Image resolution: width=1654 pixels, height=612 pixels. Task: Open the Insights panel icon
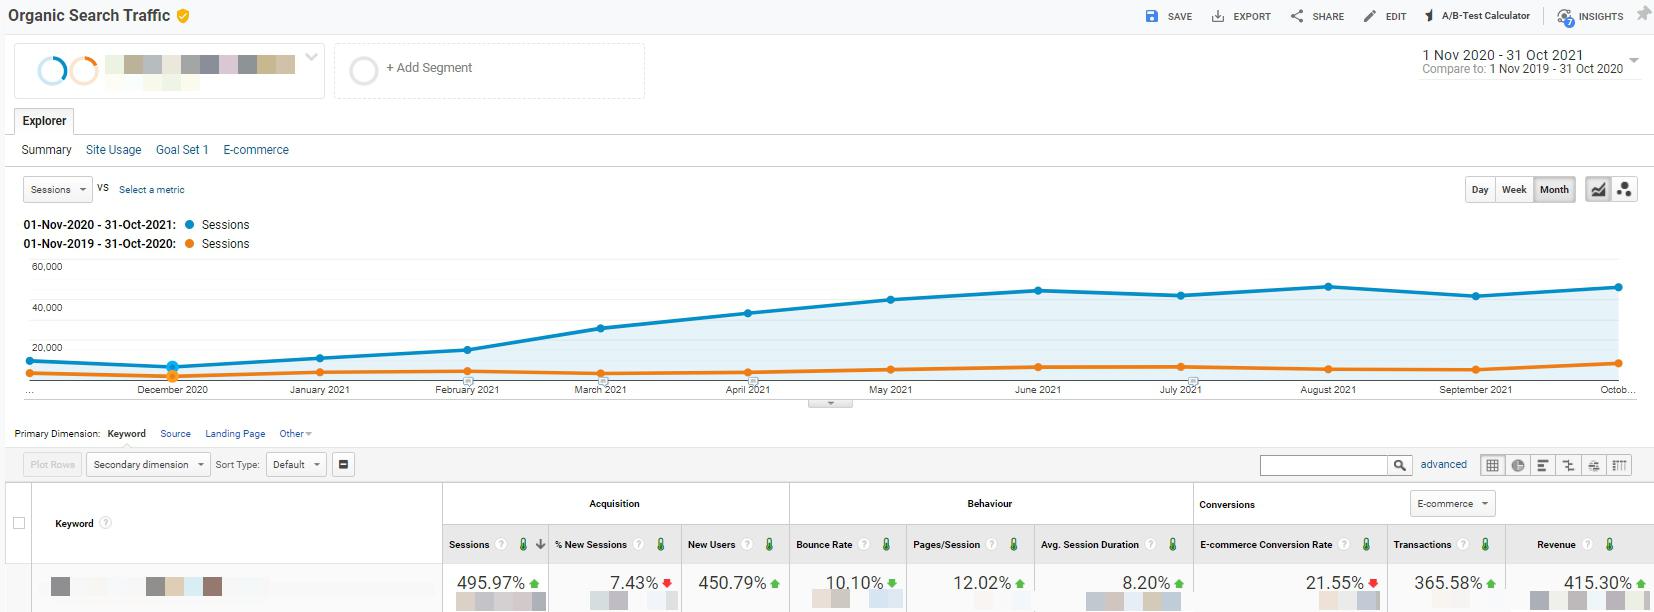[x=1565, y=16]
